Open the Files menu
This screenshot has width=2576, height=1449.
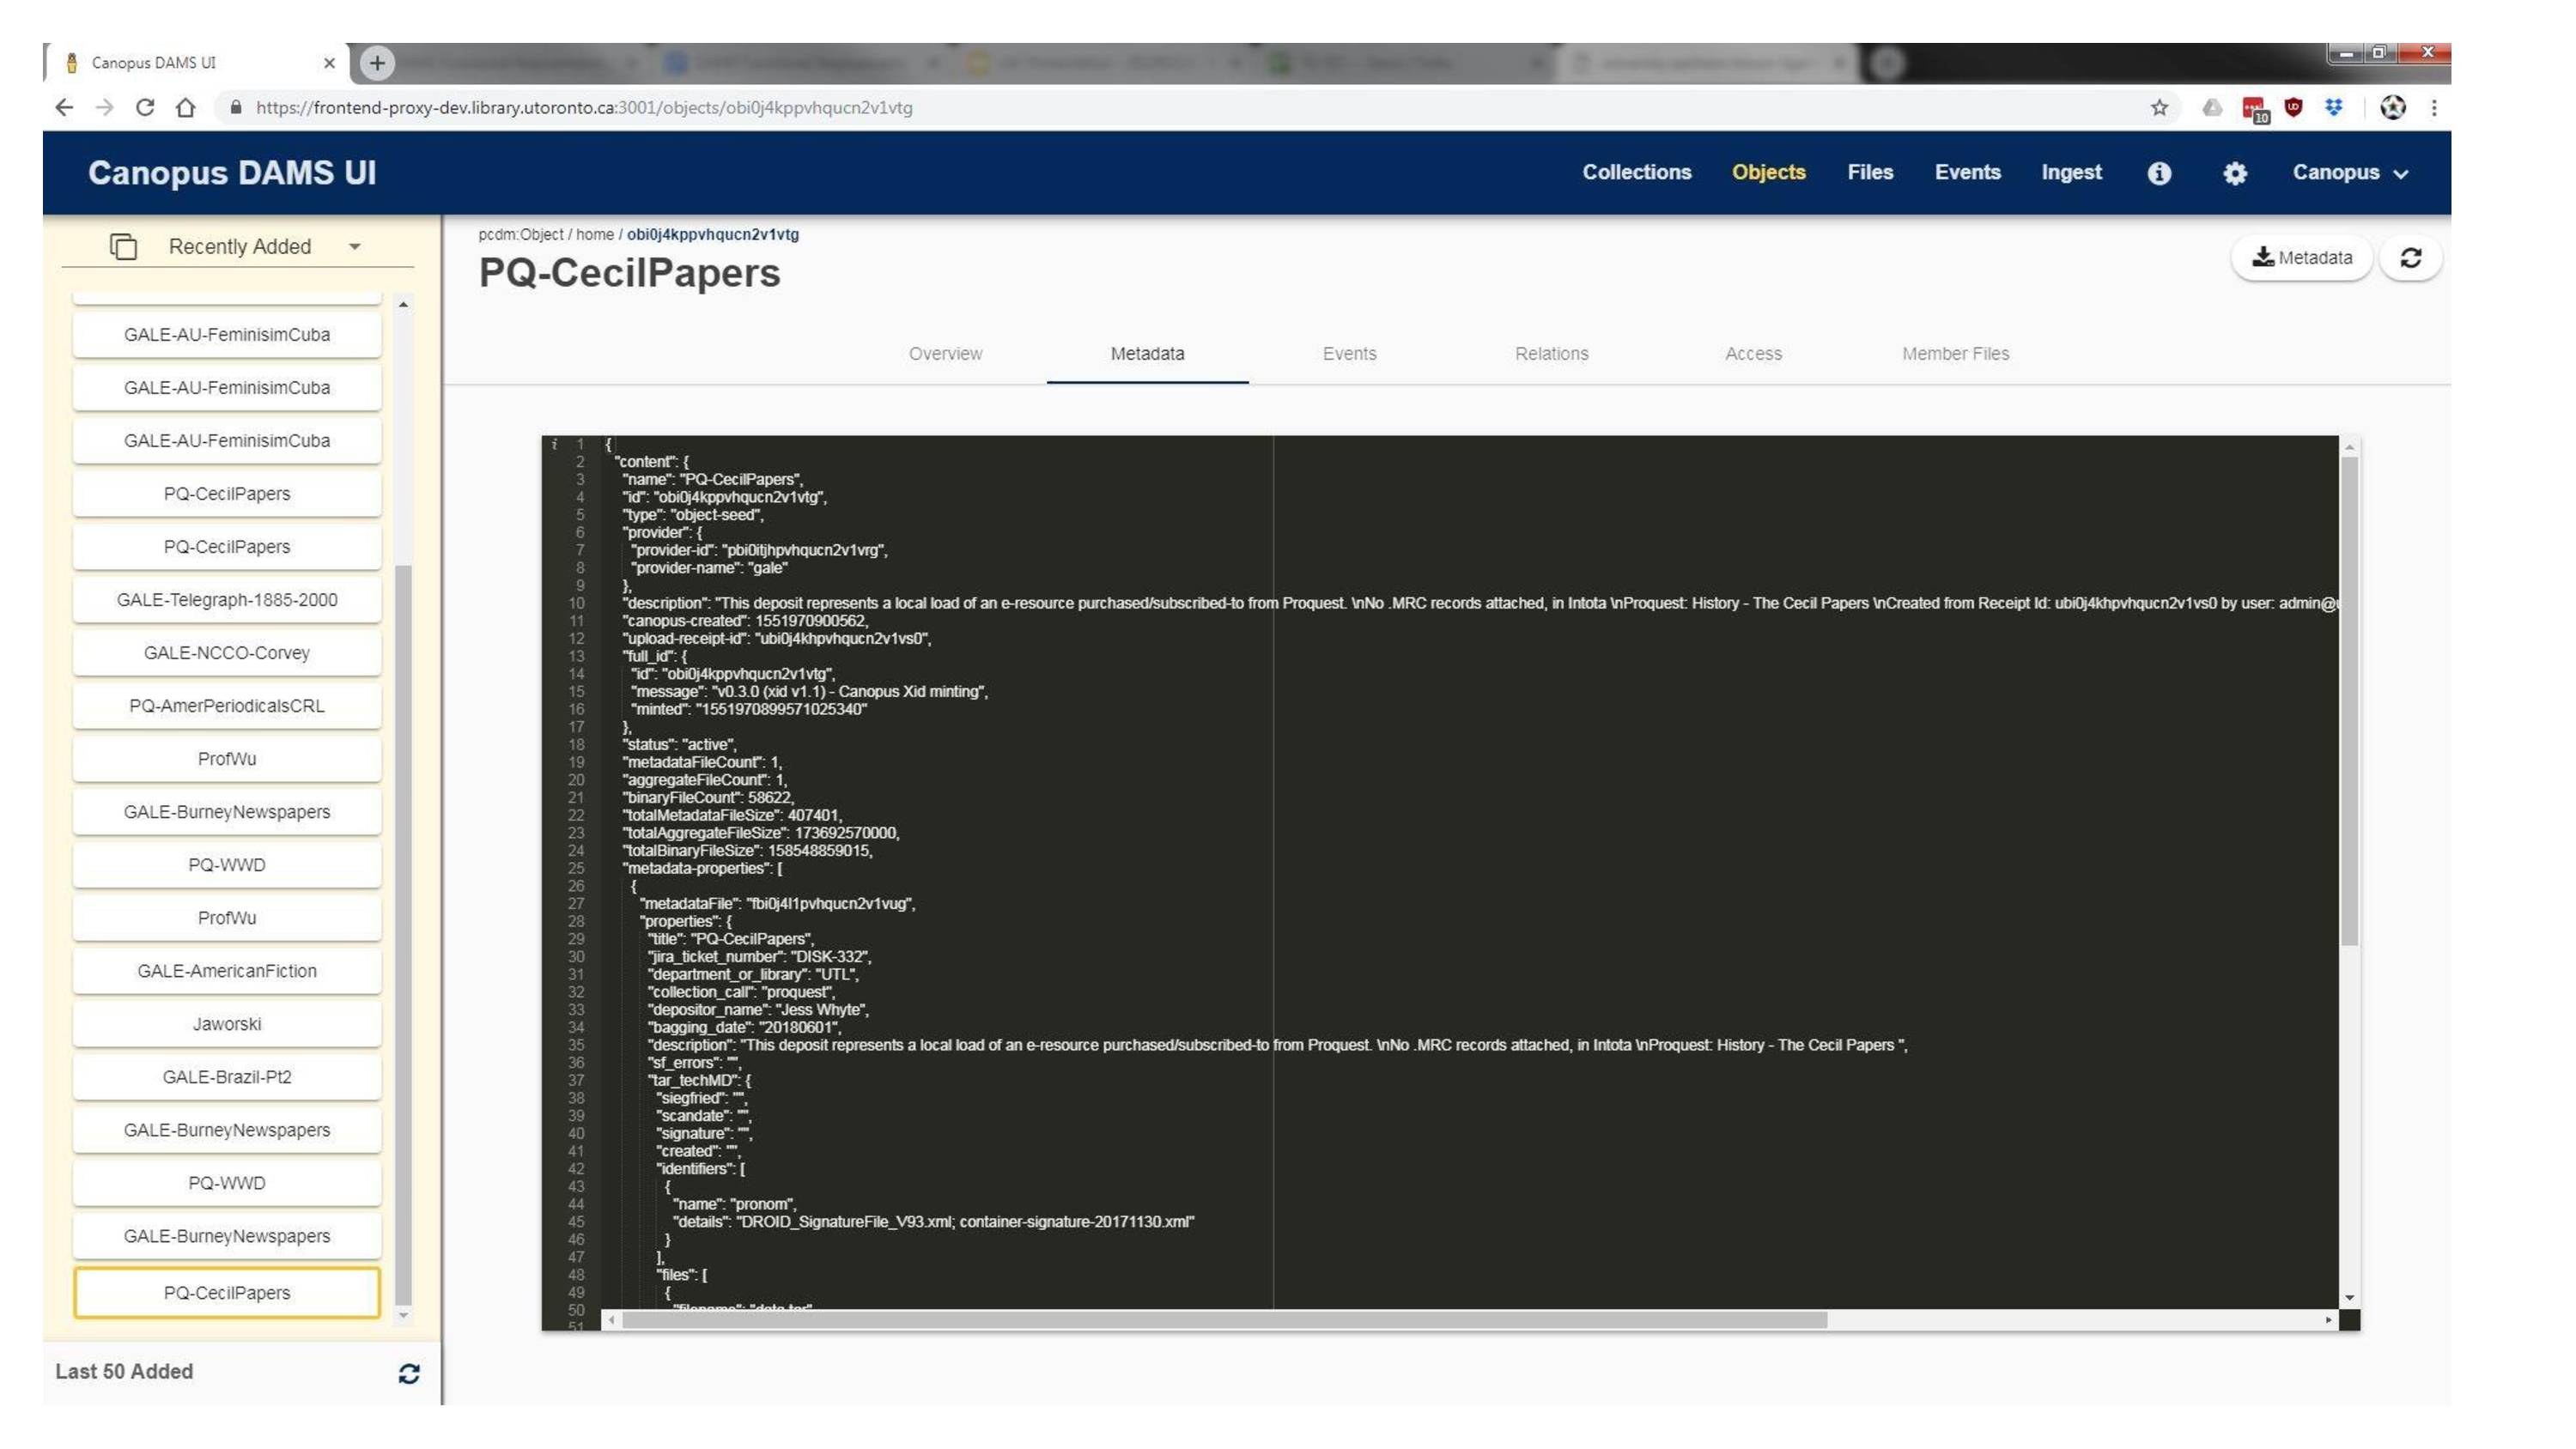click(x=1870, y=172)
